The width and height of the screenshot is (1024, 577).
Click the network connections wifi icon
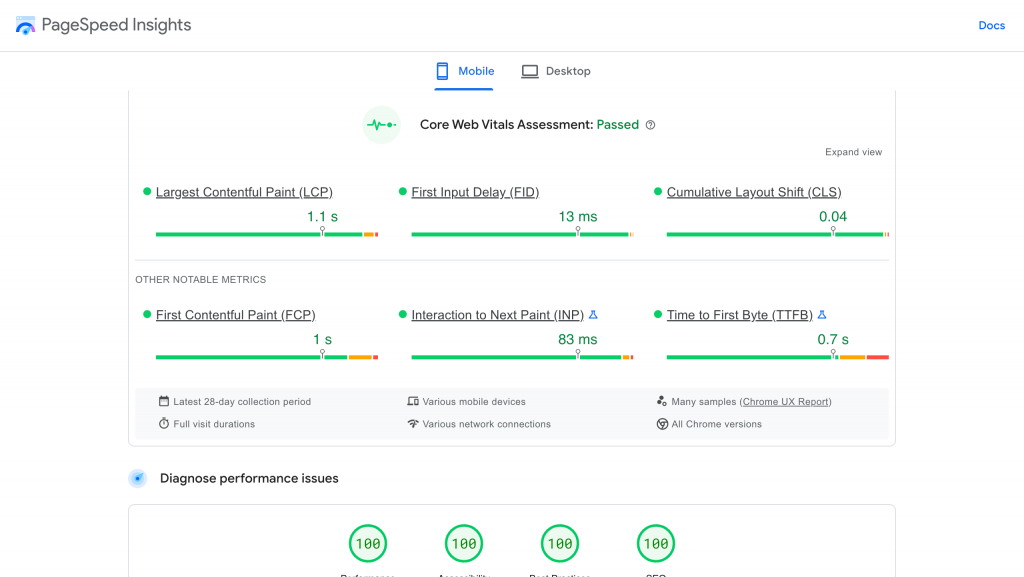point(413,424)
